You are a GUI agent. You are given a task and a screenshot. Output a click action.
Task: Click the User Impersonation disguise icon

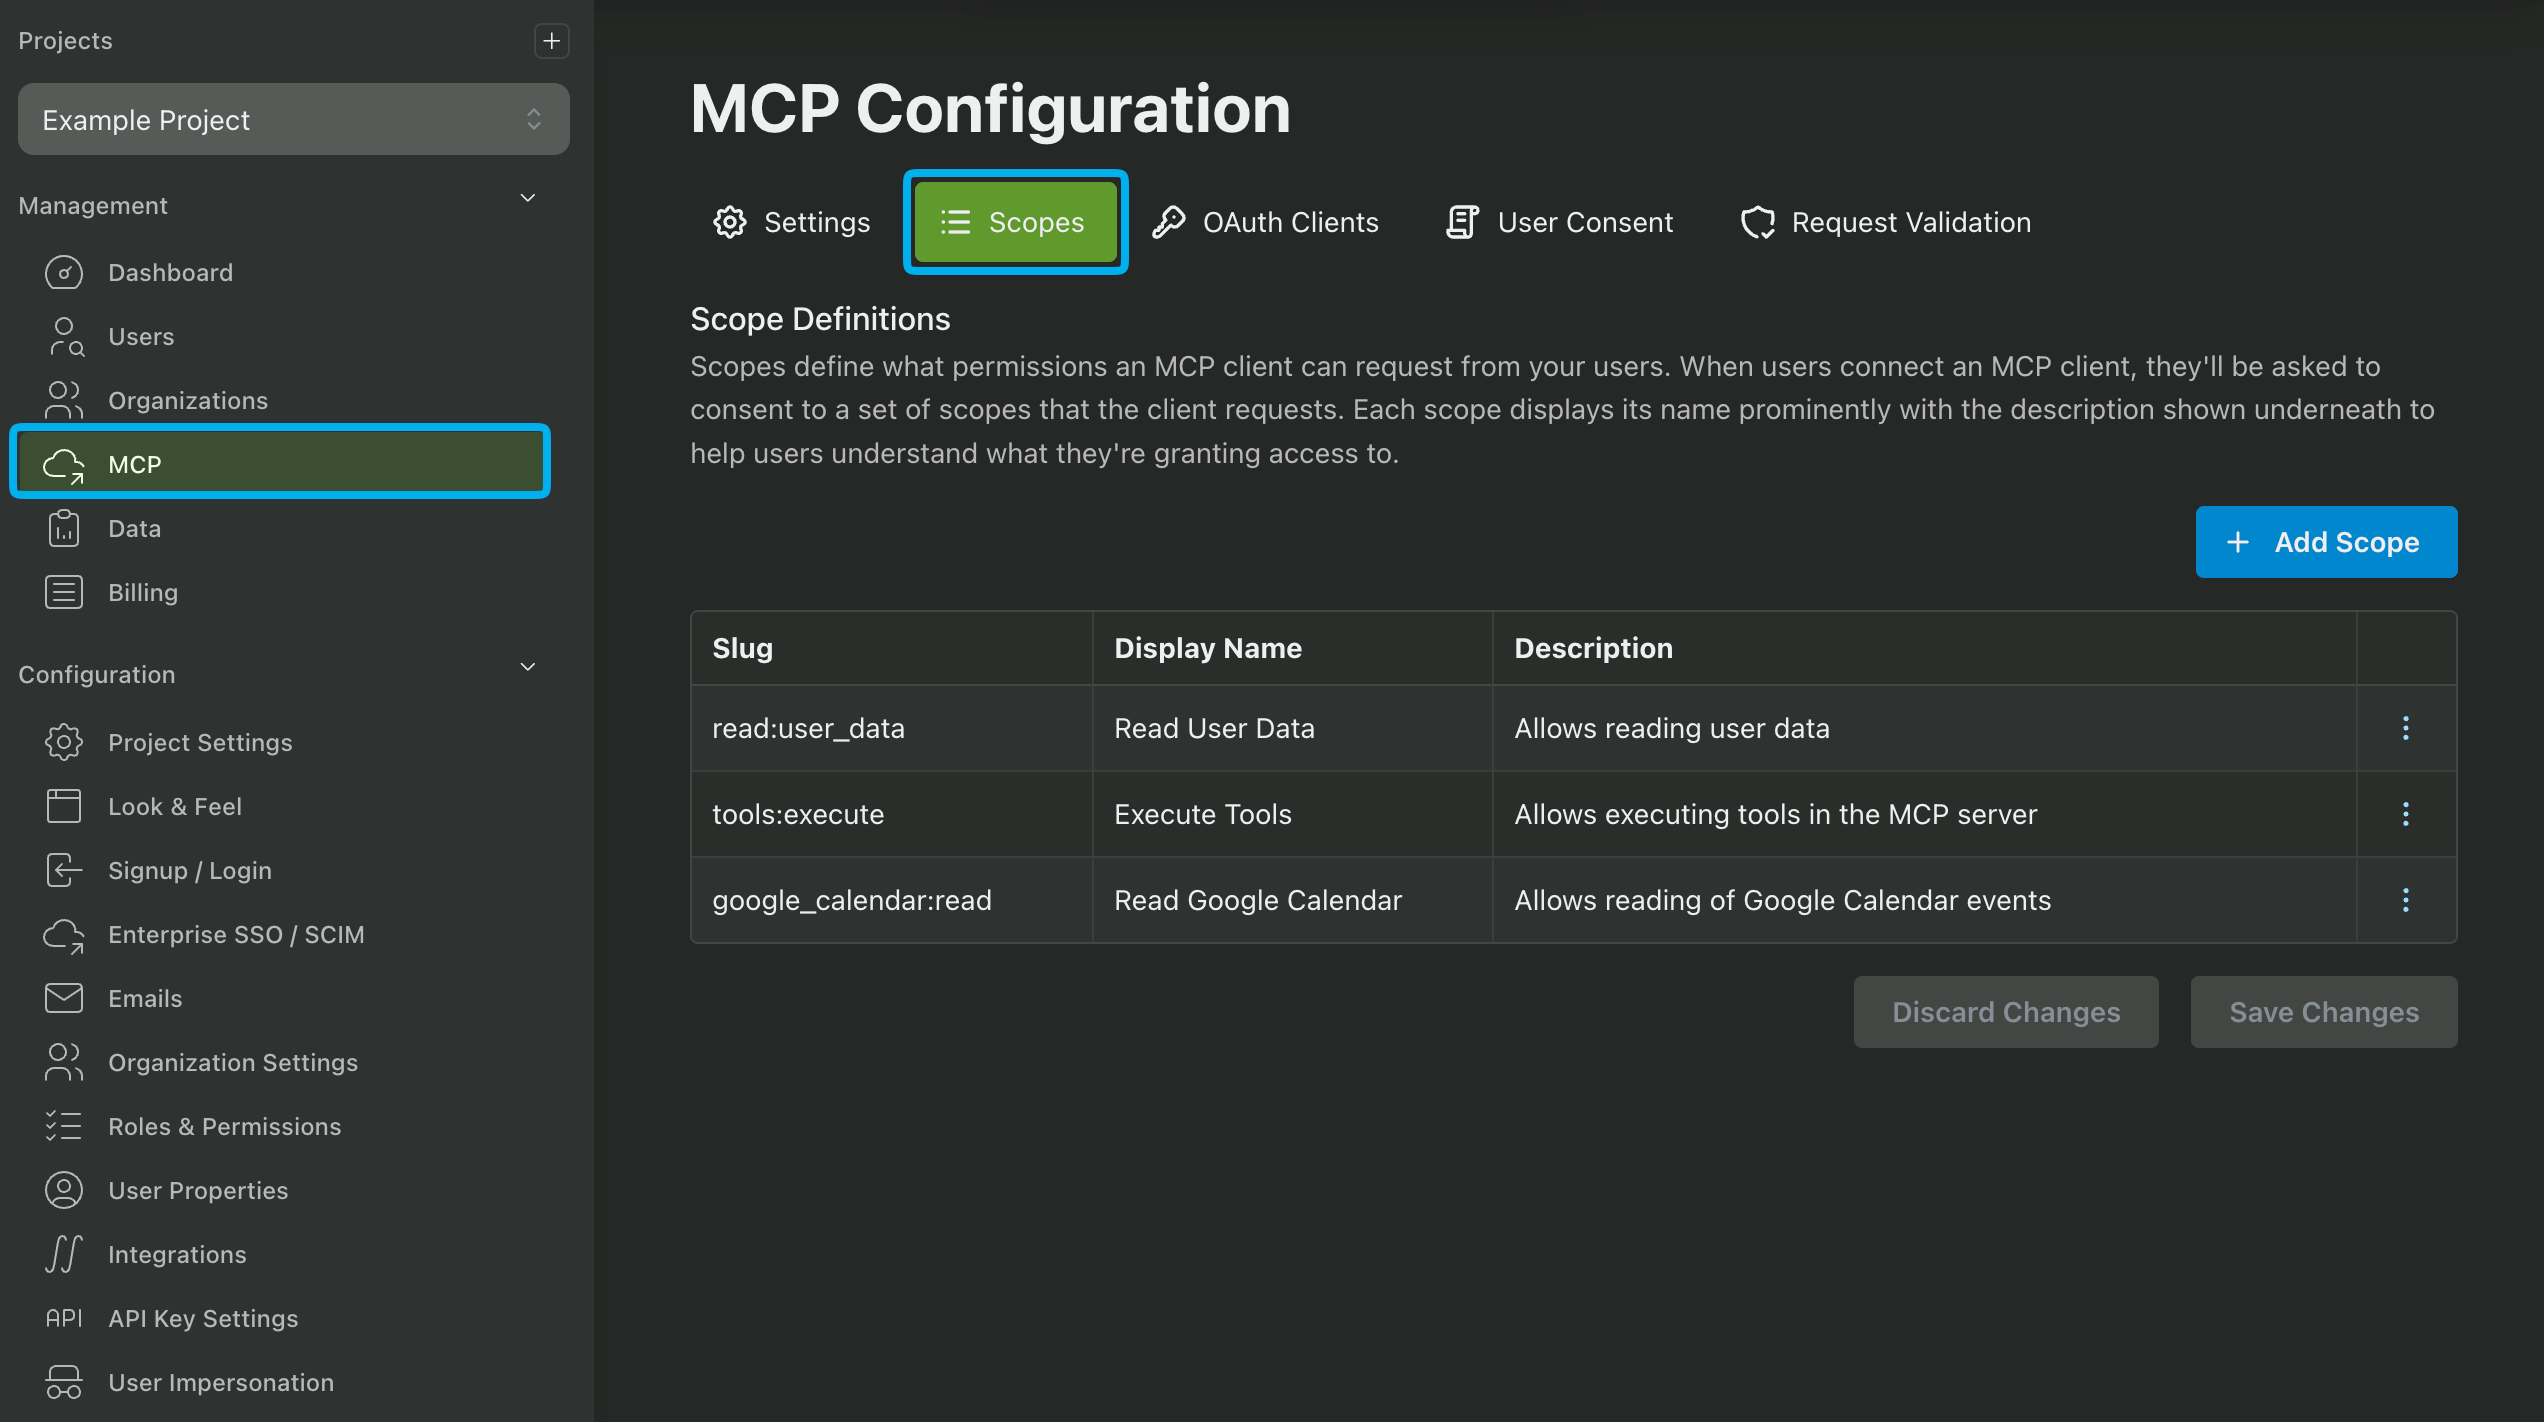64,1382
